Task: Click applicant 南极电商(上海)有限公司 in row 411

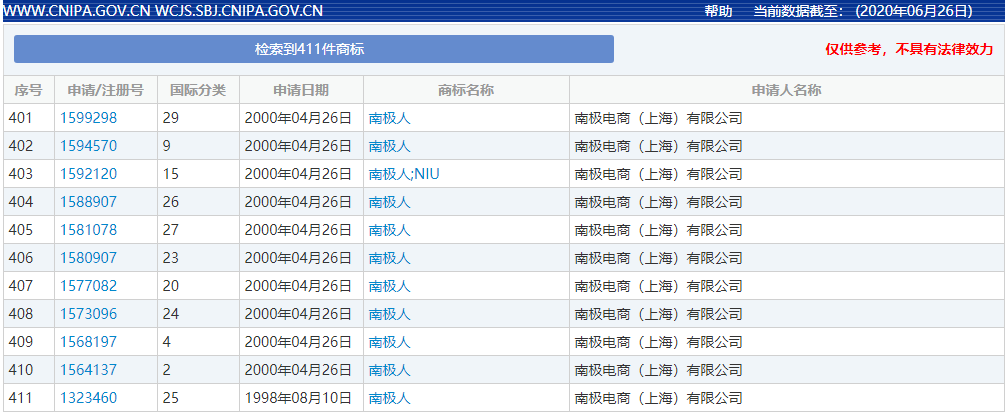Action: [658, 398]
